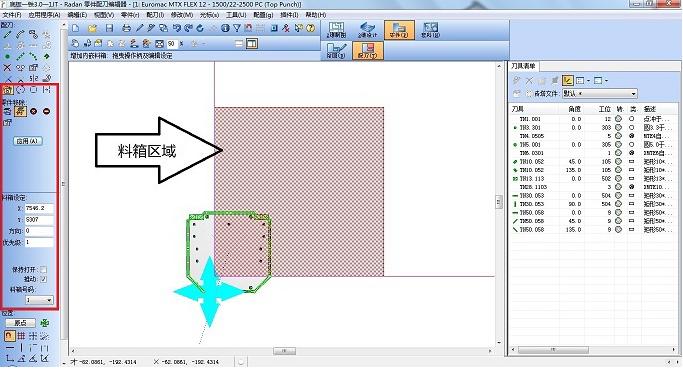Click the floppy disk save icon
The height and width of the screenshot is (369, 683).
point(109,28)
